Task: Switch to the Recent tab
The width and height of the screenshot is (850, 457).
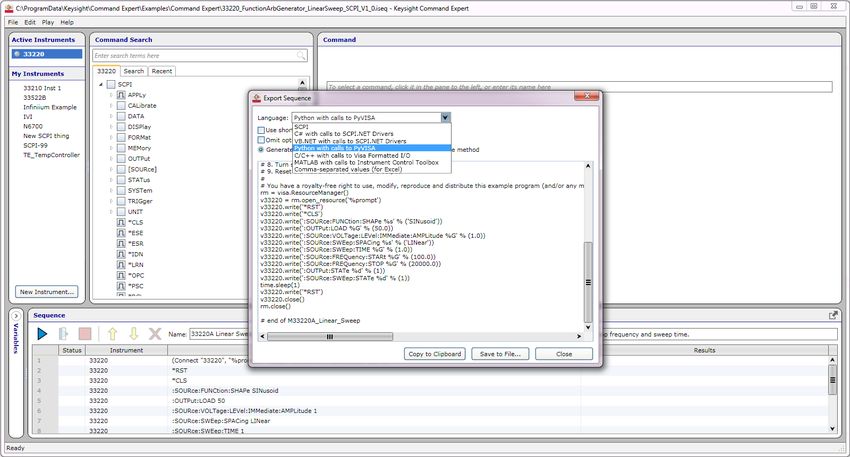Action: coord(162,71)
